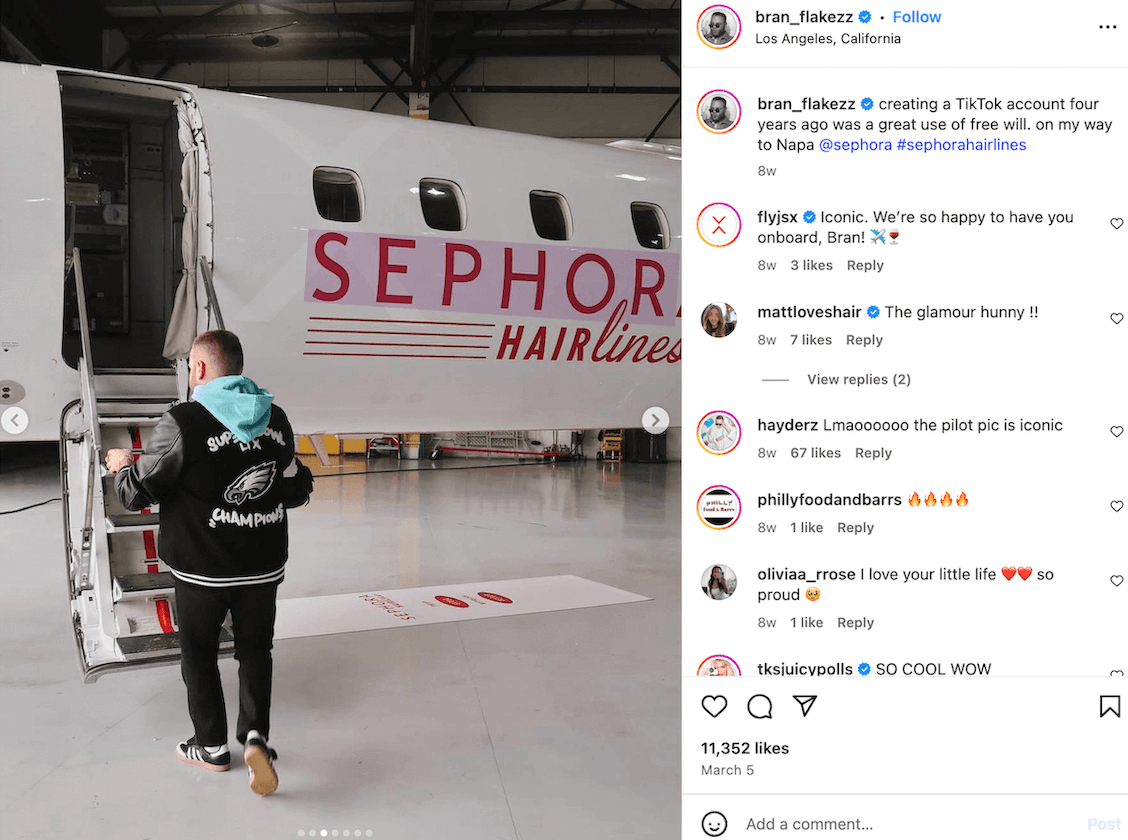
Task: Open the Los Angeles, California location
Action: tap(827, 39)
